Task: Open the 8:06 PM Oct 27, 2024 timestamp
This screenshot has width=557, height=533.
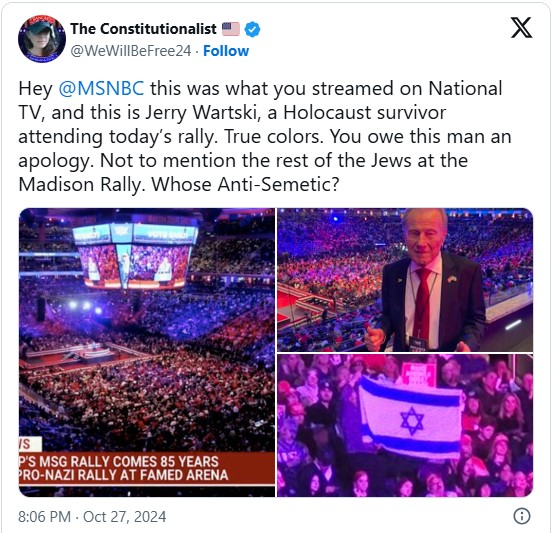Action: 92,517
